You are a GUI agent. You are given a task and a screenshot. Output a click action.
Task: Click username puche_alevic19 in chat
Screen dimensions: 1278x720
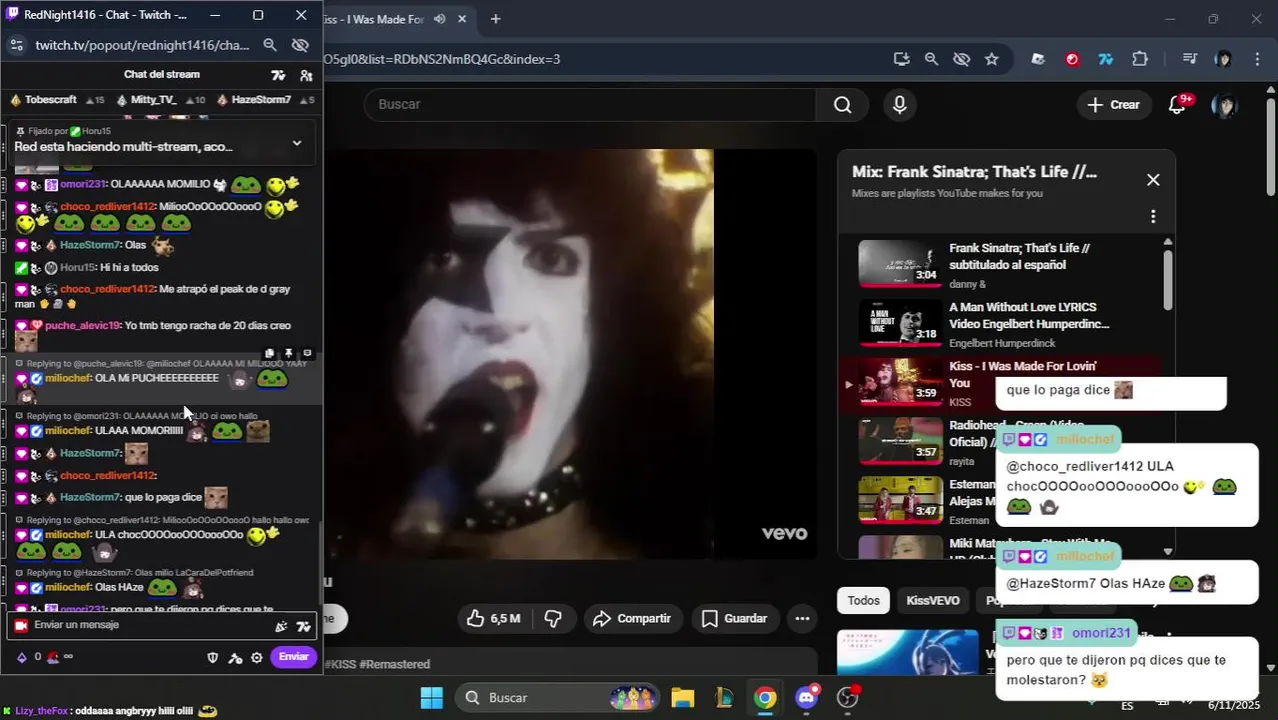point(82,325)
